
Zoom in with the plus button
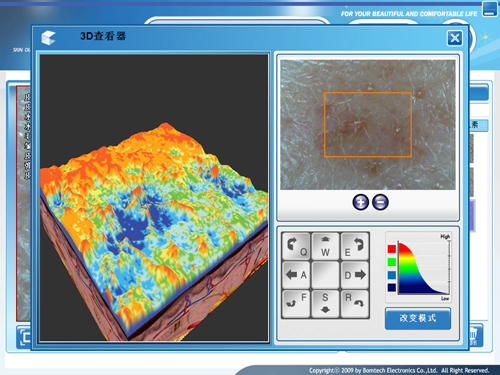click(361, 202)
